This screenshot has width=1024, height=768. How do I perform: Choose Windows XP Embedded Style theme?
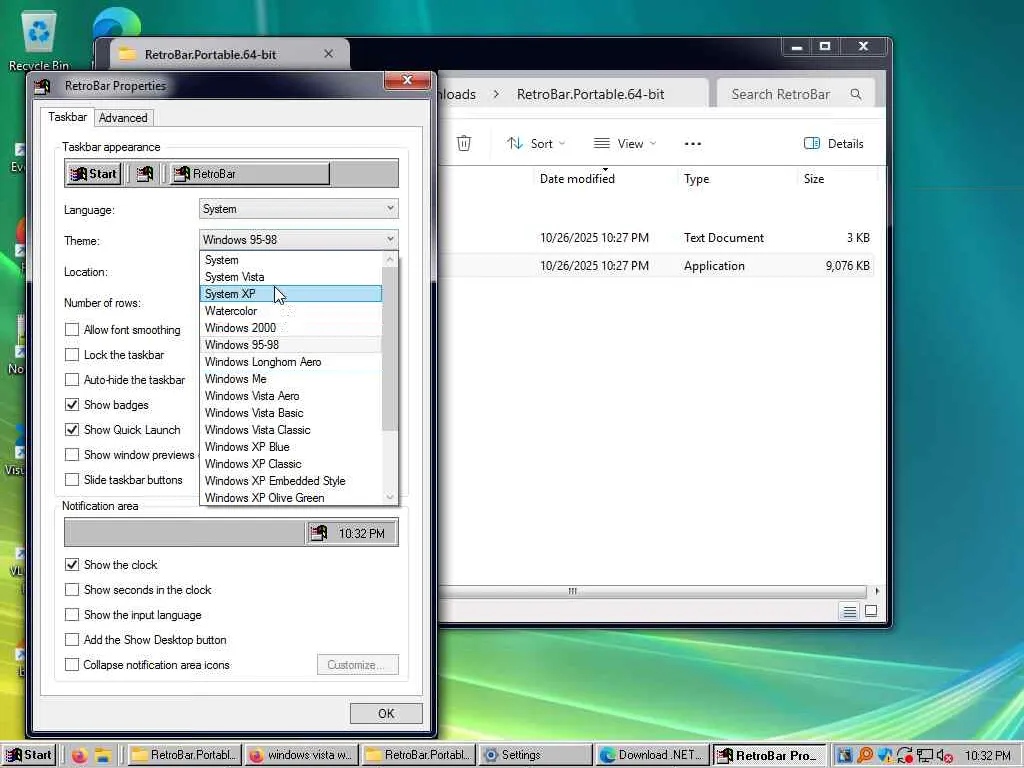click(291, 481)
